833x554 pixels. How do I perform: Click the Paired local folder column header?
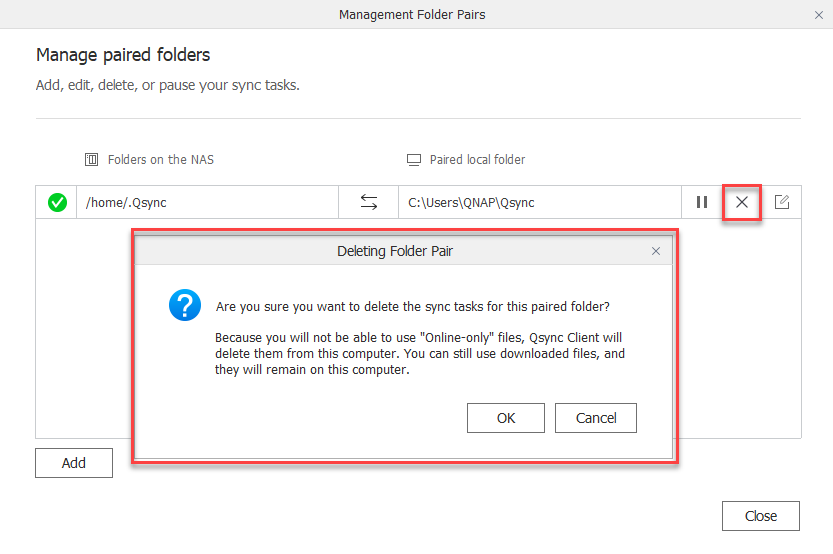(x=477, y=160)
